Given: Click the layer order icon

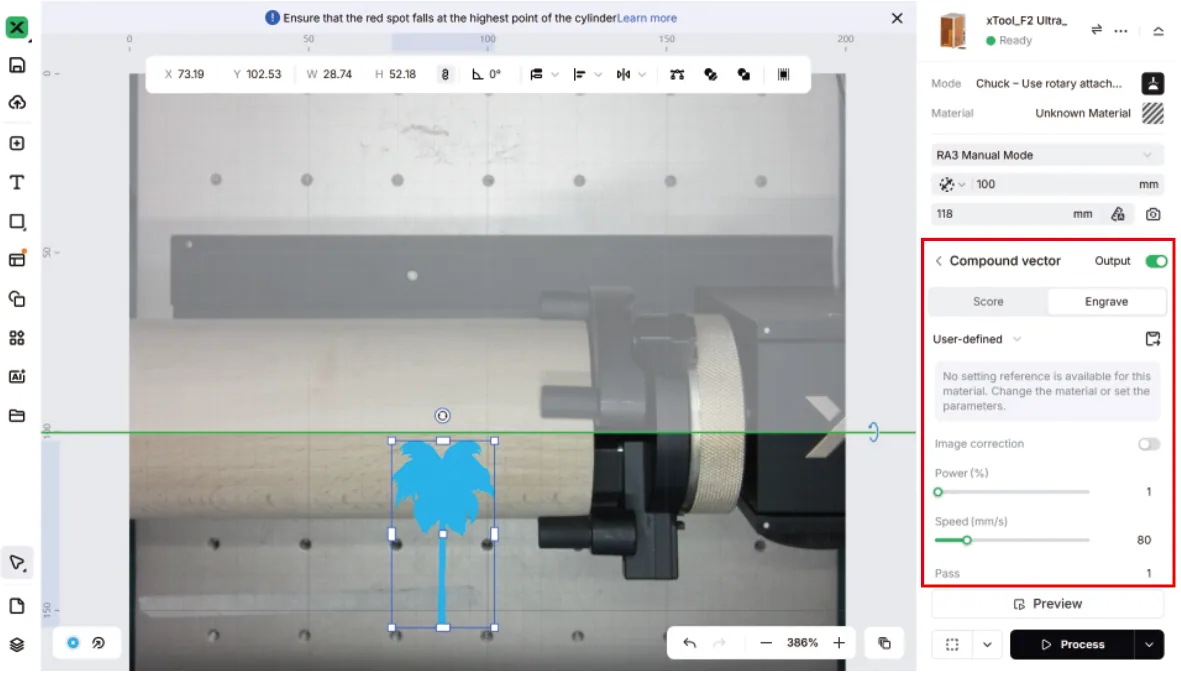Looking at the screenshot, I should coord(536,74).
